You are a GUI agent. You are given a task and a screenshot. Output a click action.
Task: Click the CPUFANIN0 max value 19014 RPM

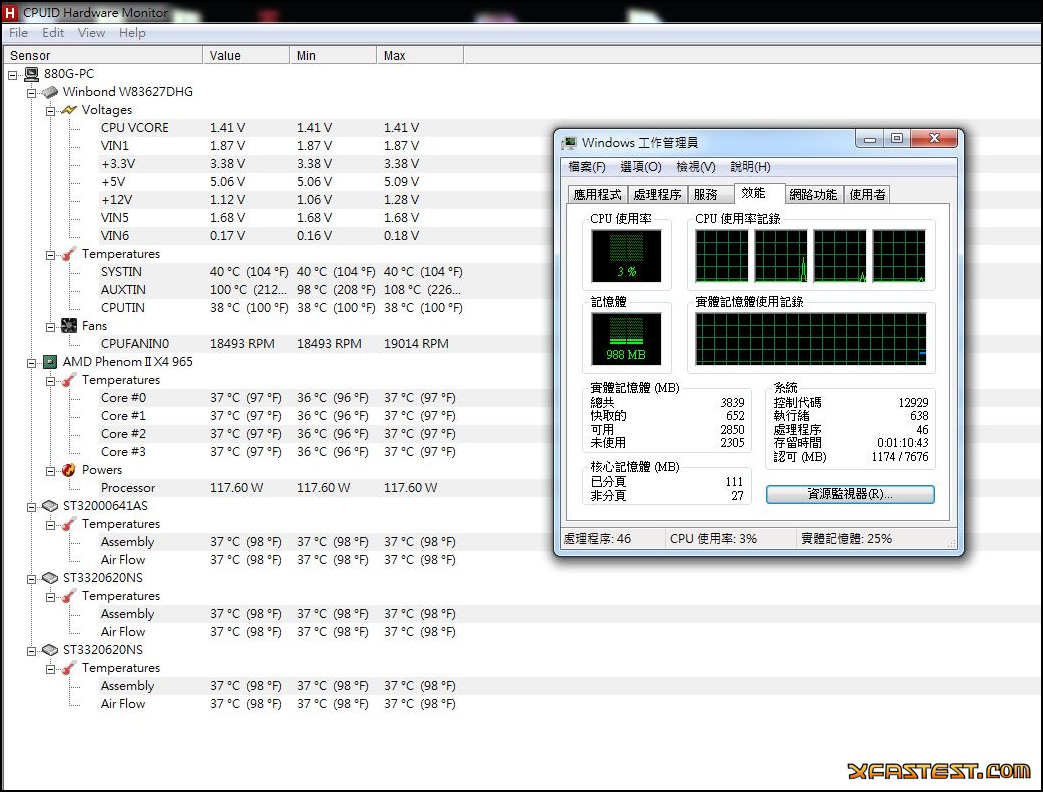point(416,344)
